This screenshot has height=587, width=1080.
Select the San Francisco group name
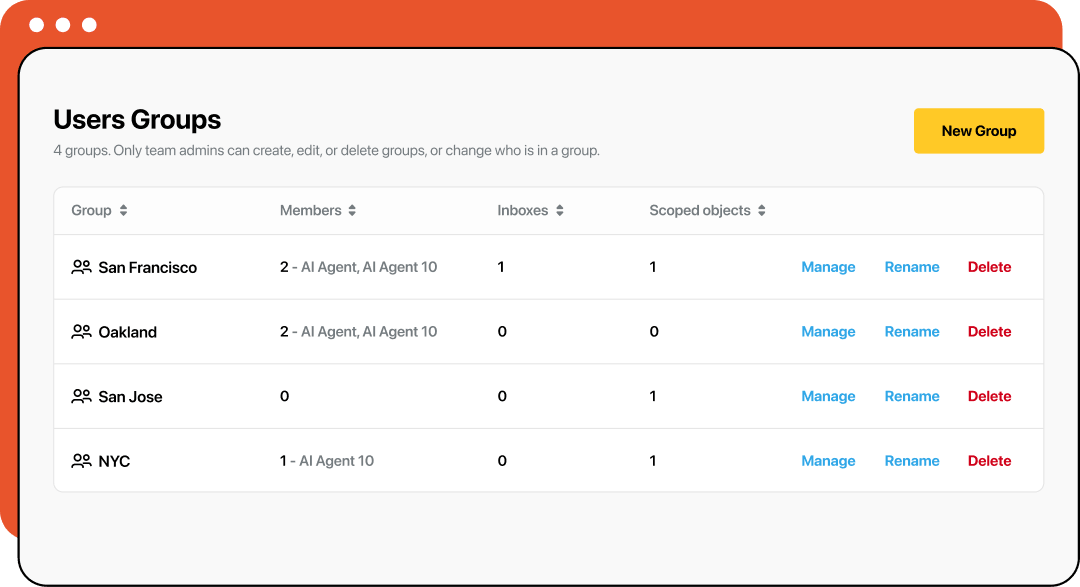click(x=147, y=267)
